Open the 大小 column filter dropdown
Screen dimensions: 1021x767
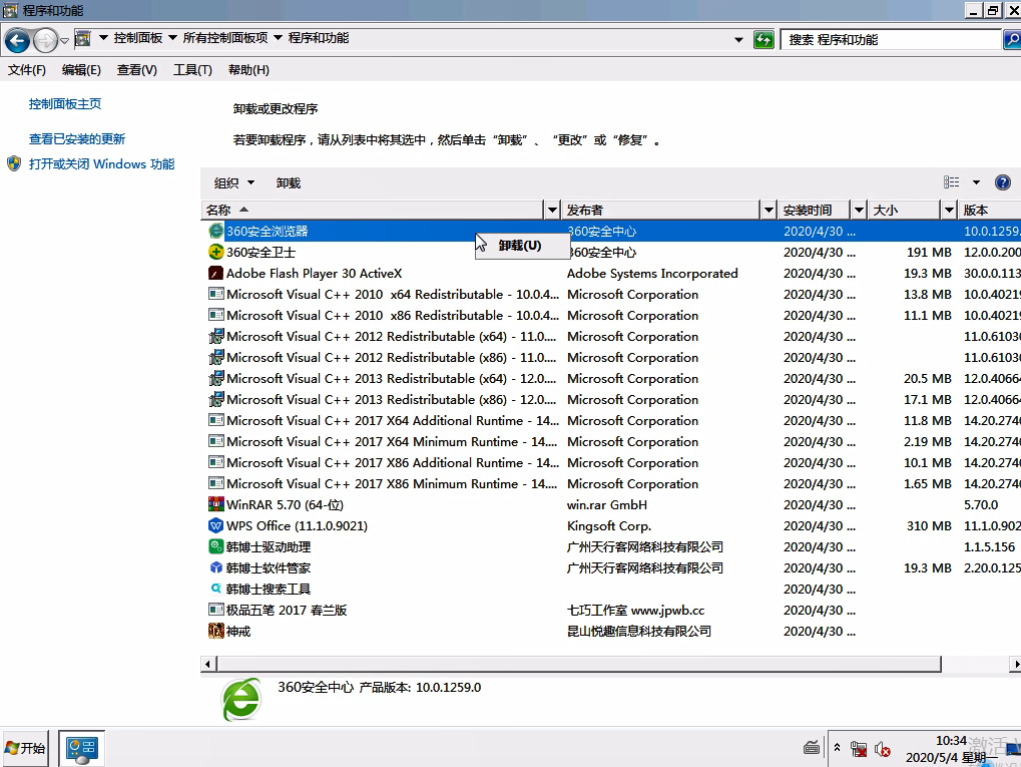(949, 210)
